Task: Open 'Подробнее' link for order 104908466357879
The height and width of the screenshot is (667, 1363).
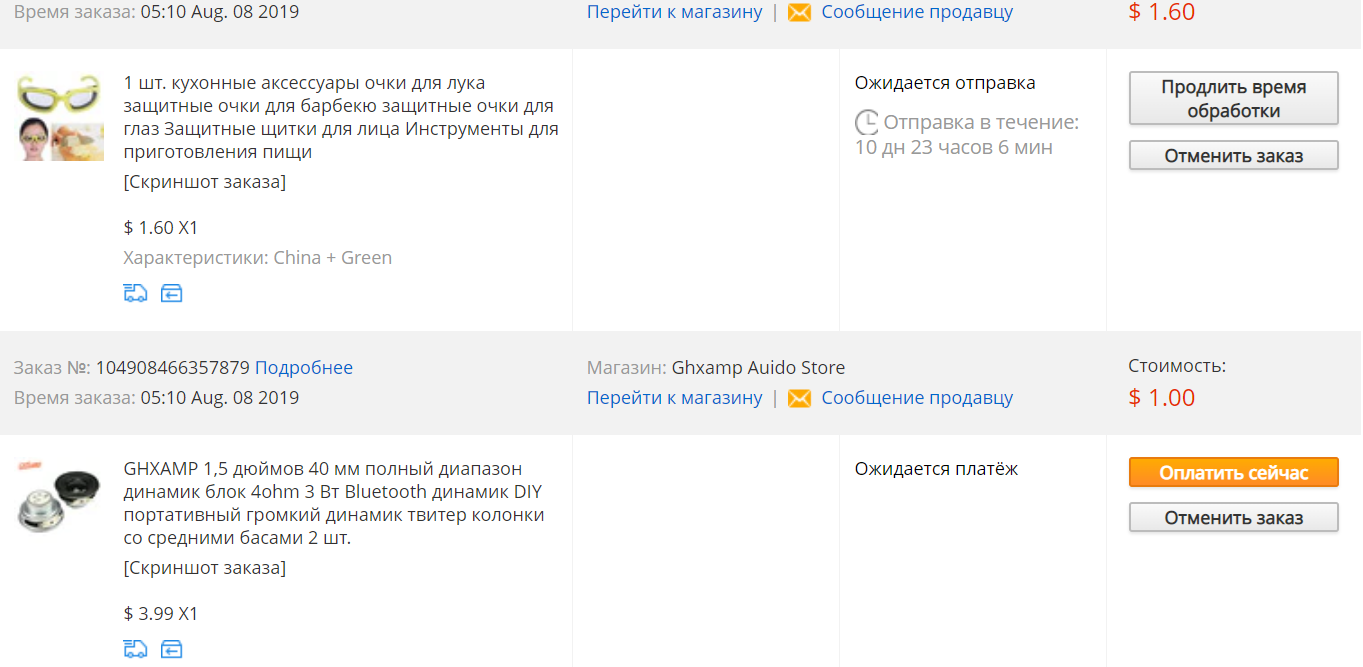Action: coord(304,368)
